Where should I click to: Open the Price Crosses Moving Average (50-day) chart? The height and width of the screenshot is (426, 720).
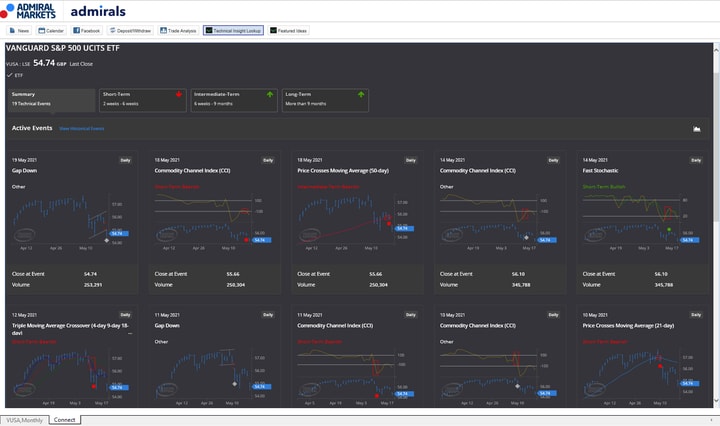click(x=357, y=221)
